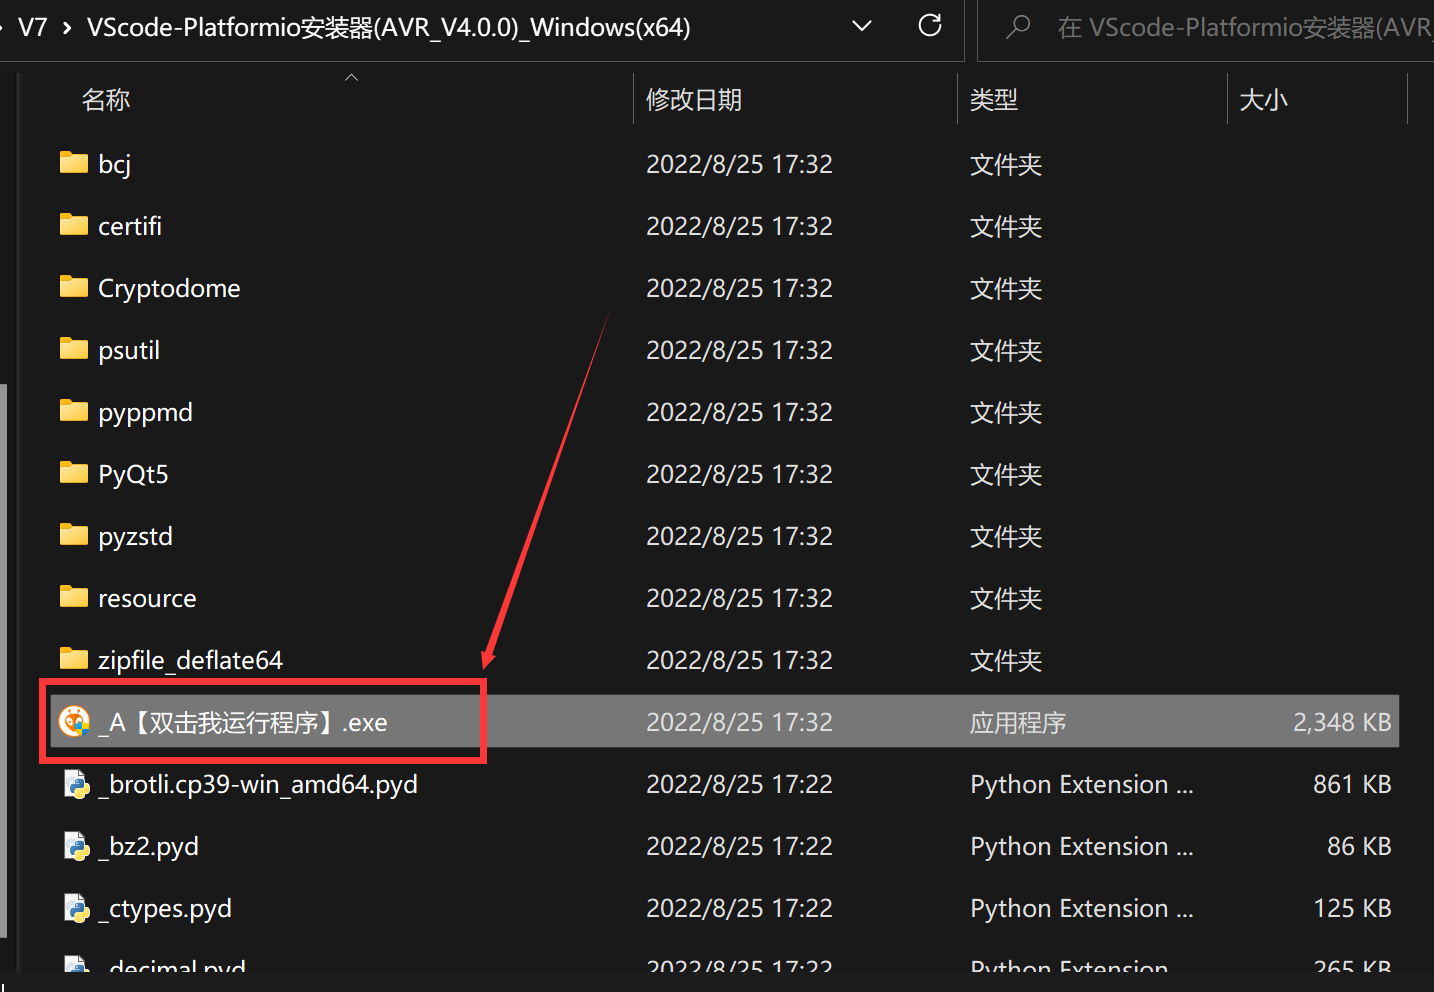
Task: Select the _bz2.pyd file icon
Action: 77,846
